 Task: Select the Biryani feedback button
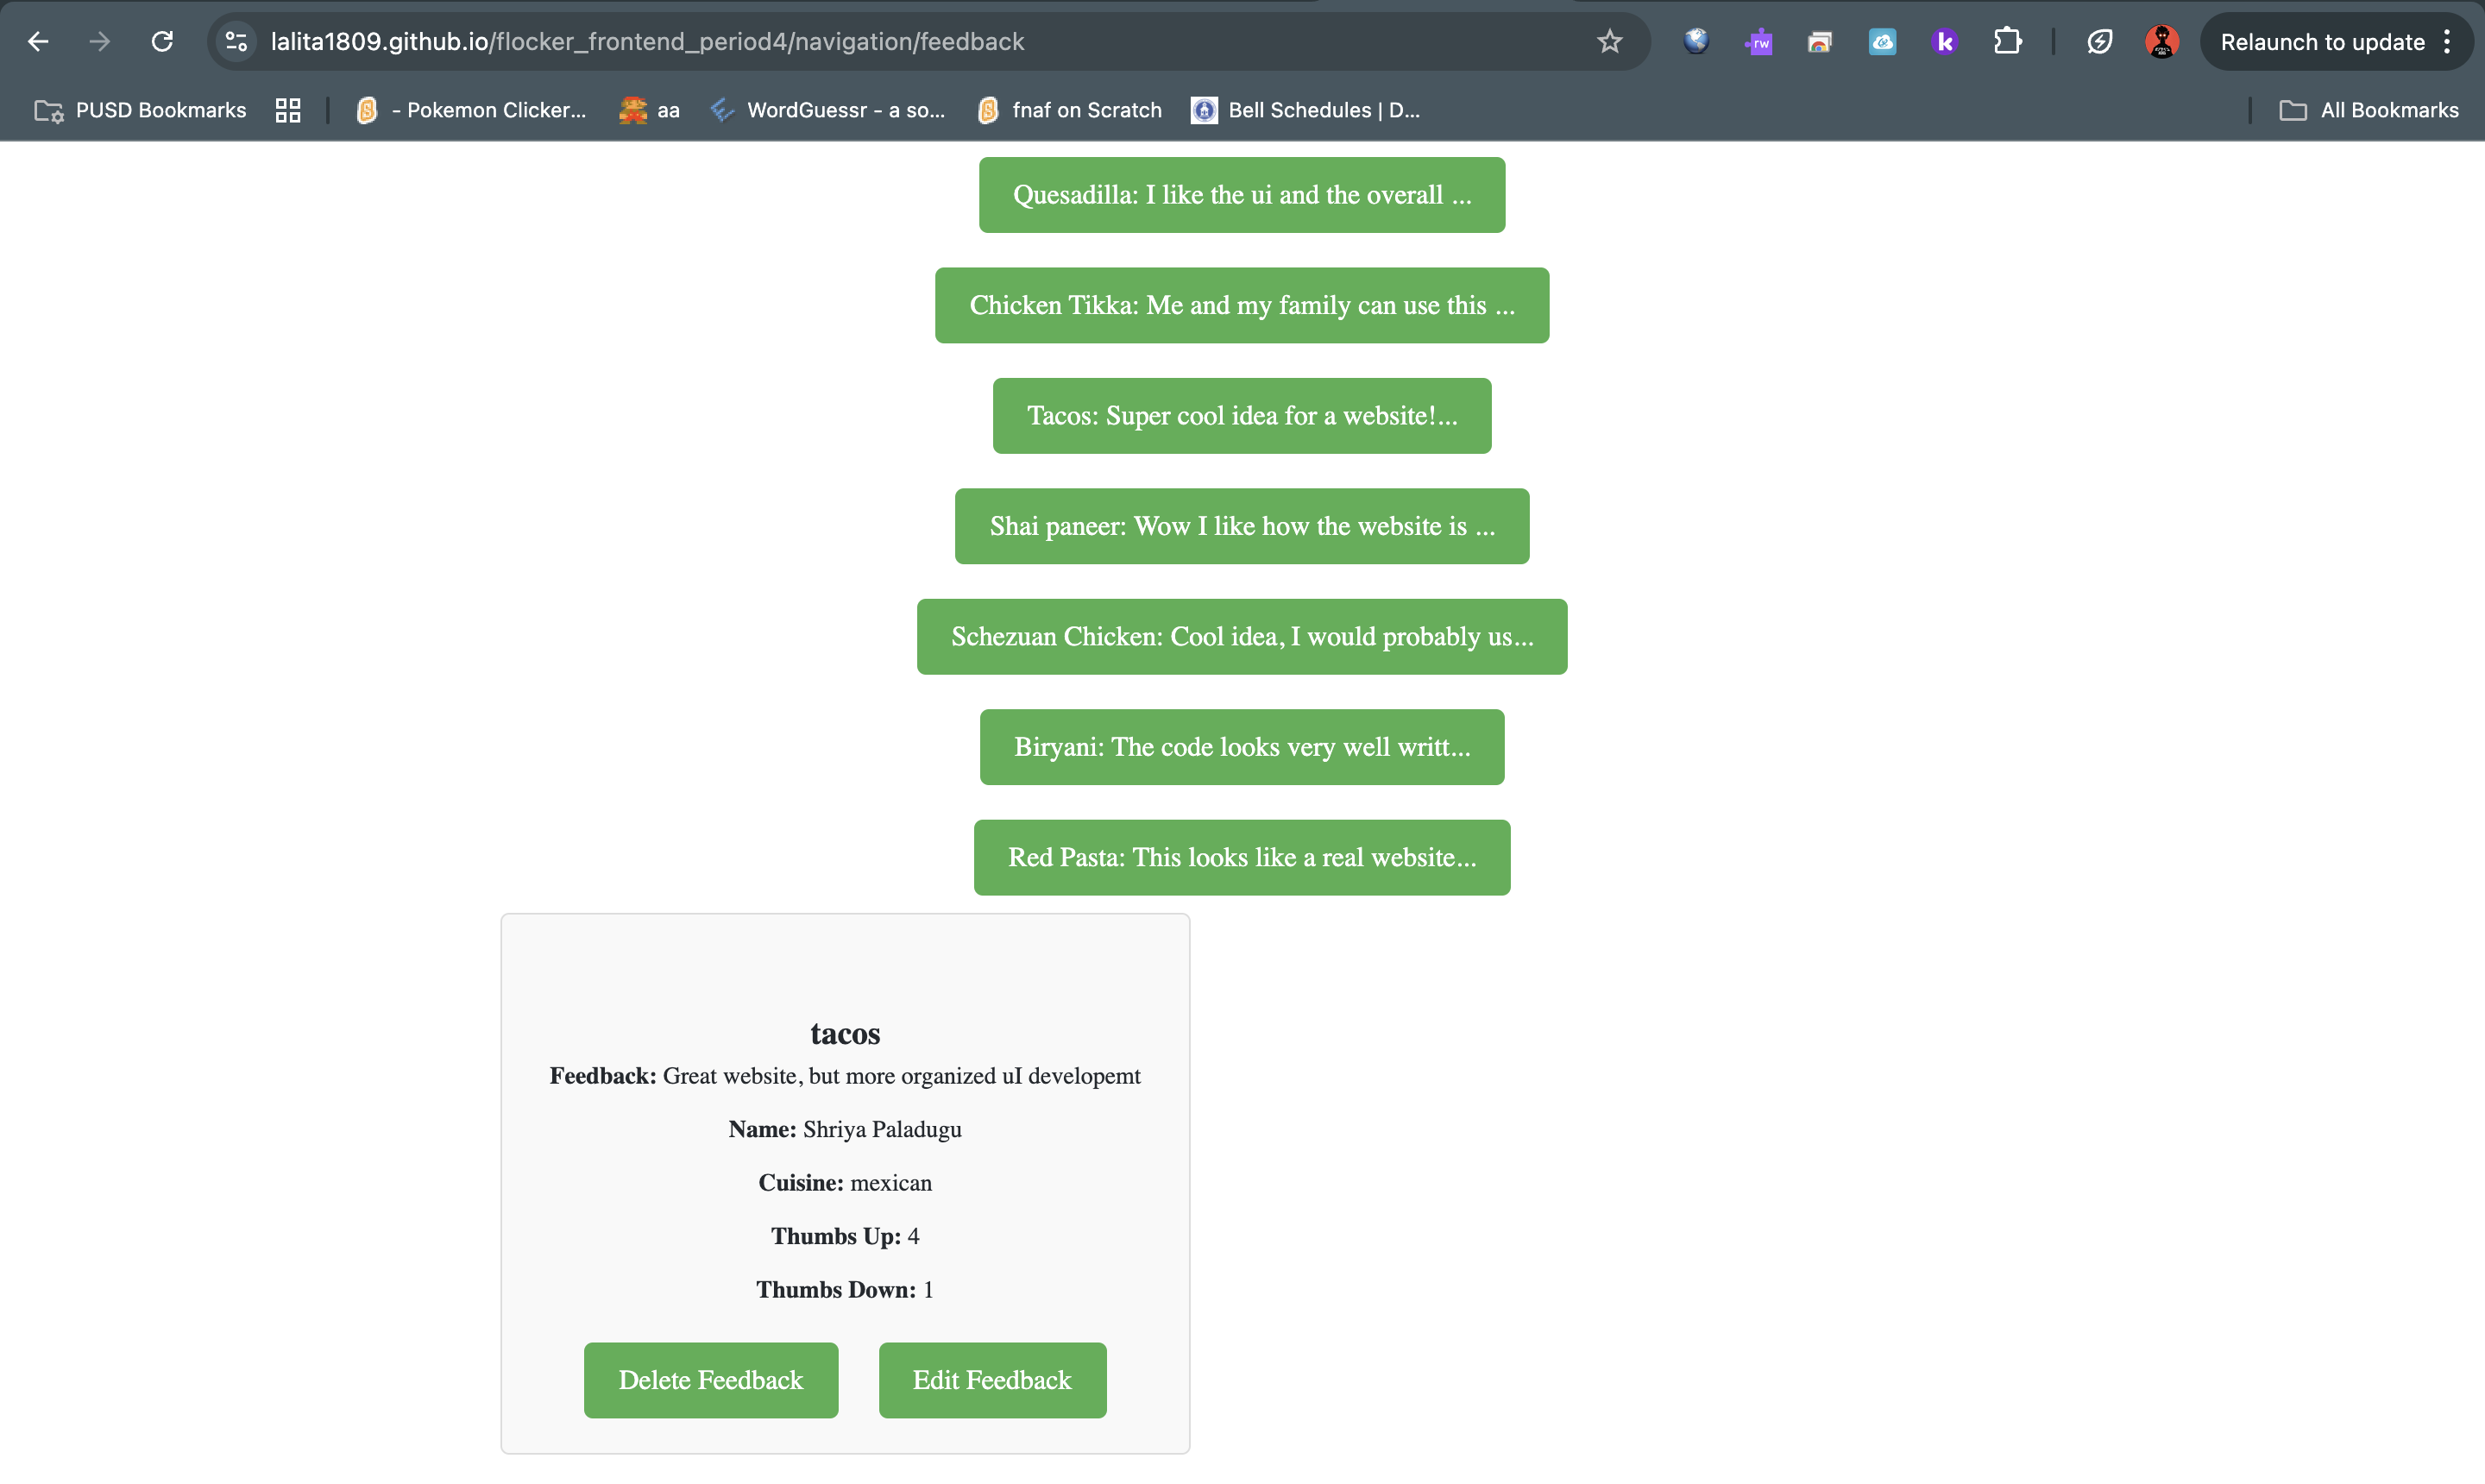1242,747
